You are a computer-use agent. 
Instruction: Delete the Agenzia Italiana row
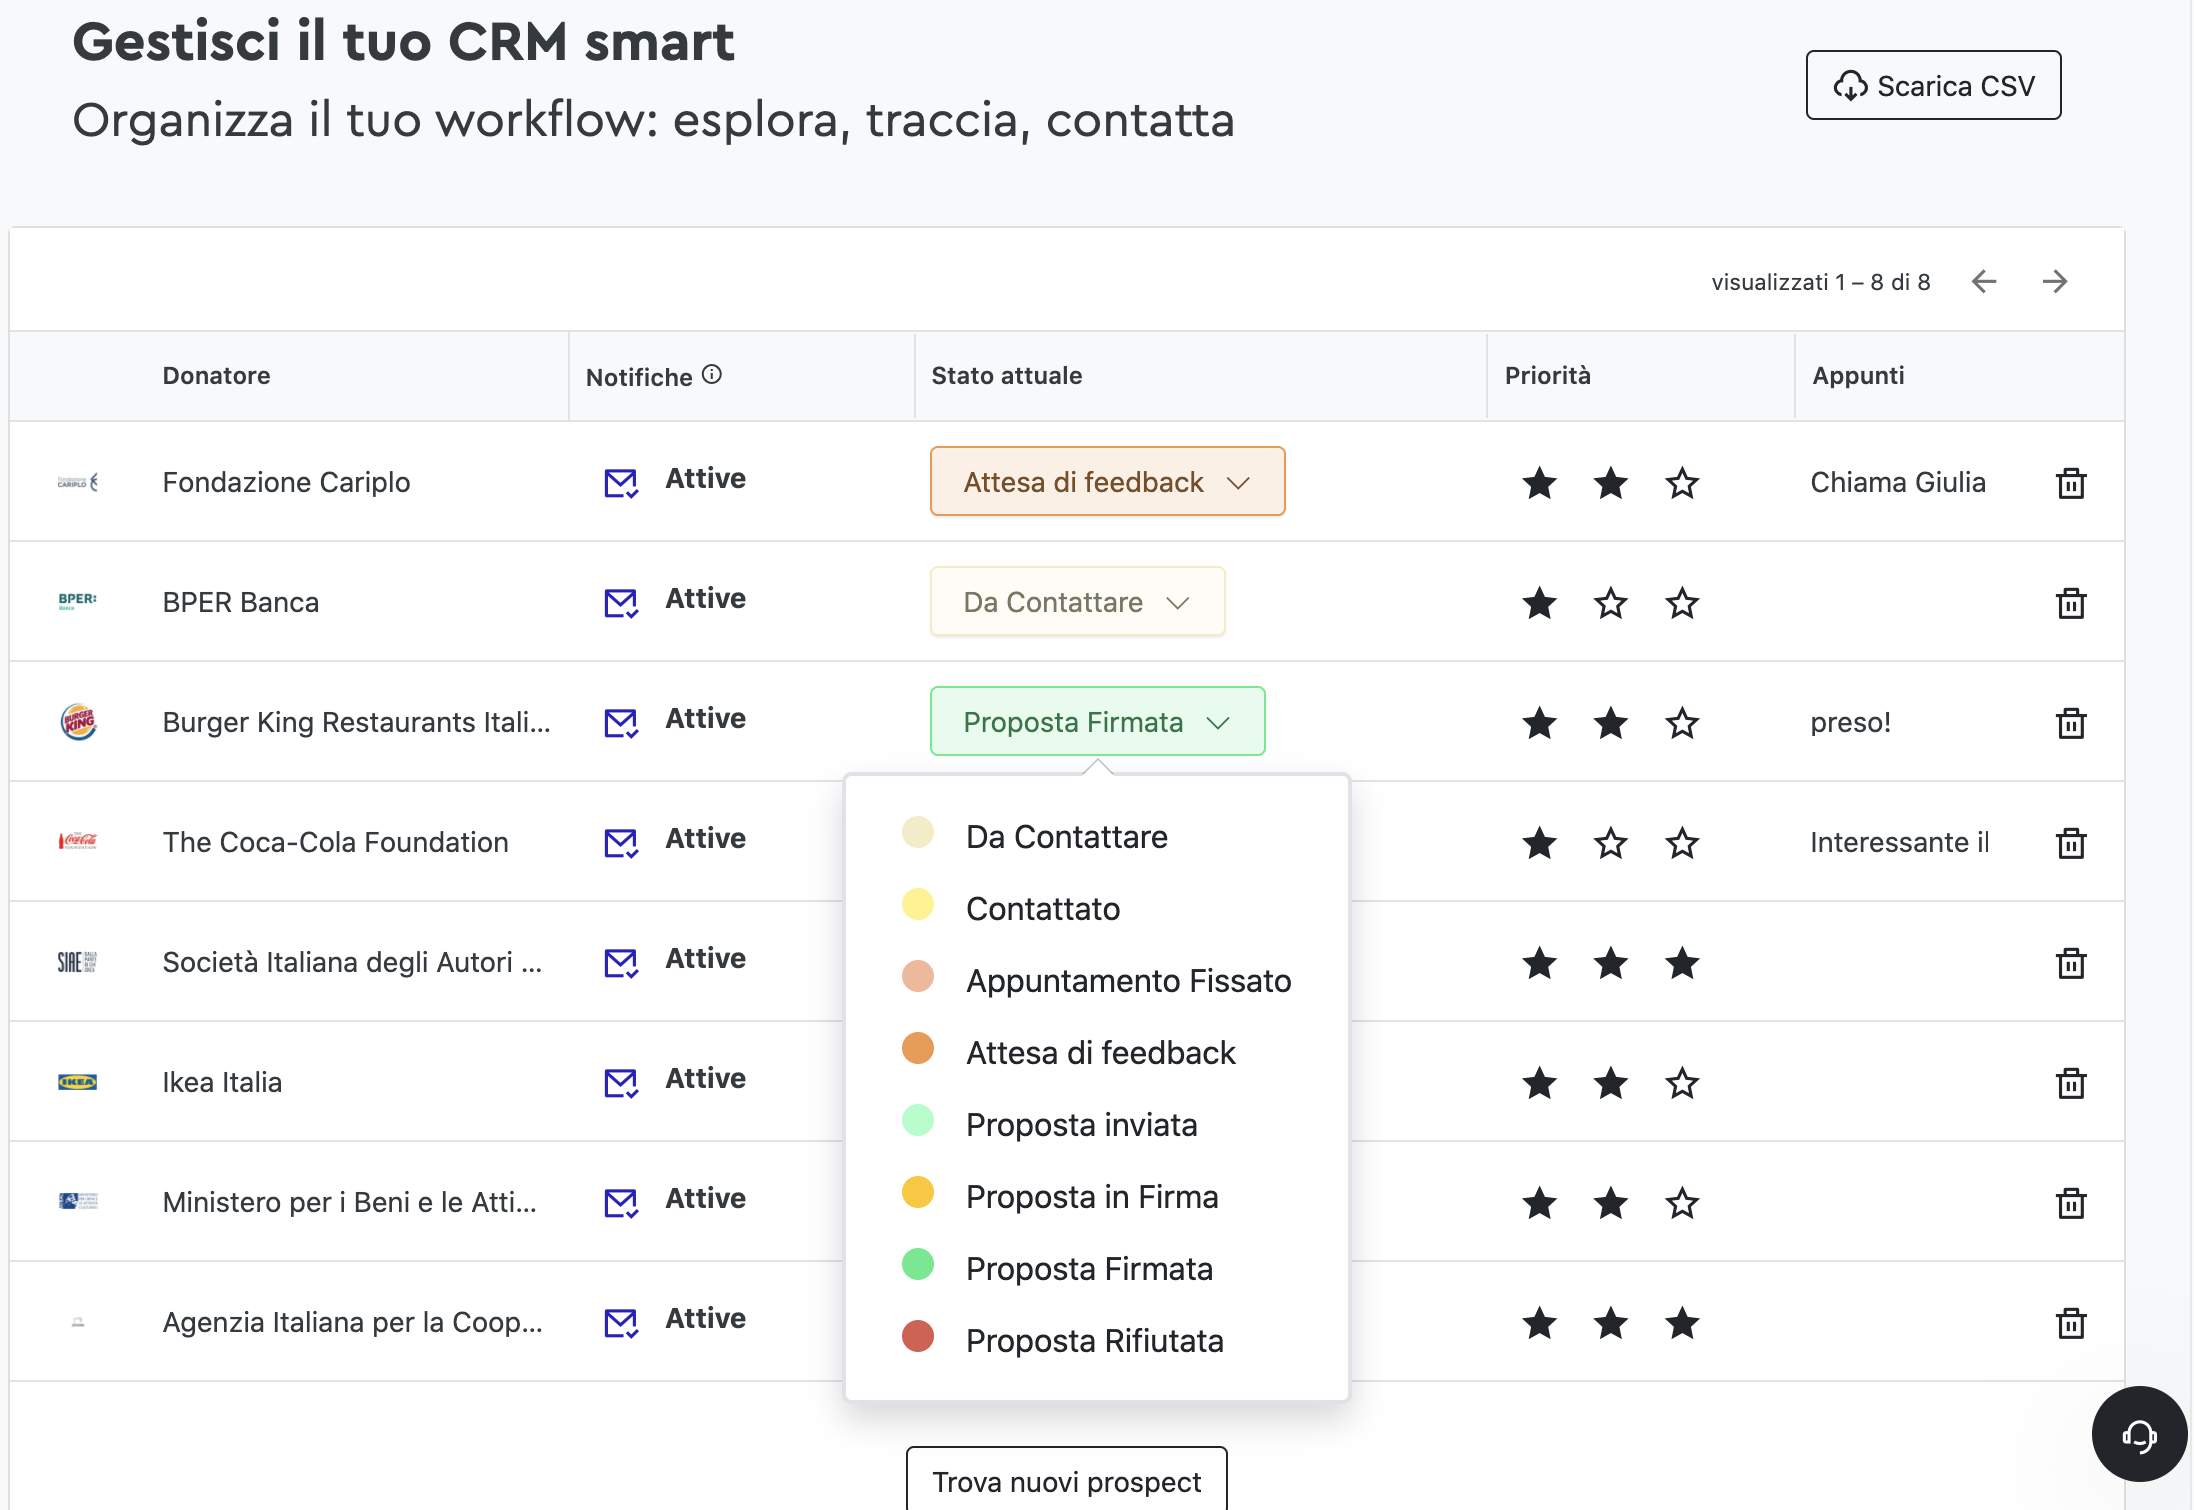click(2070, 1323)
